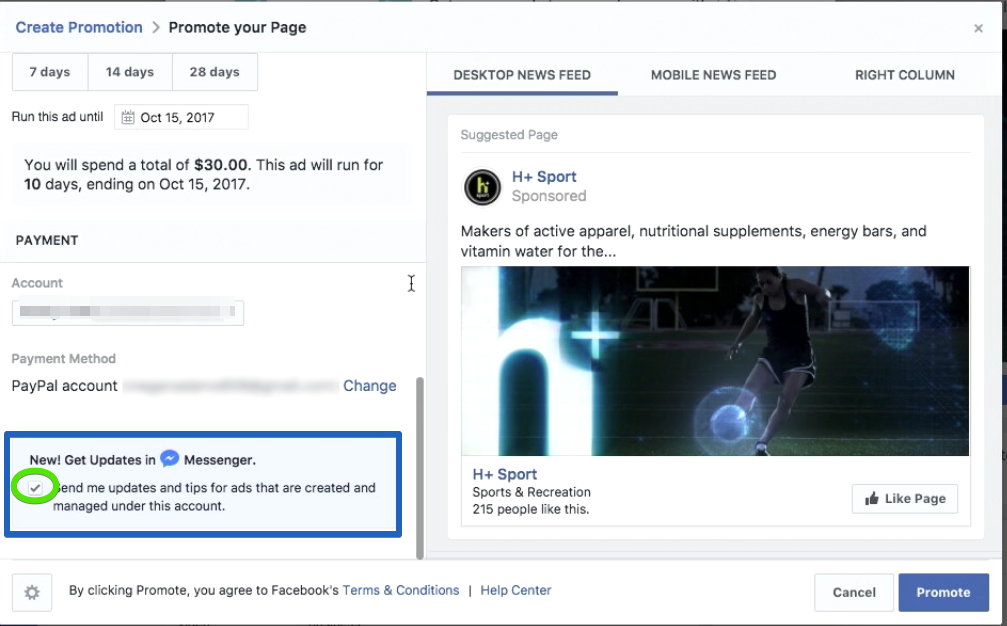Close the Promote your Page dialog
Screen dimensions: 1007x626
tap(978, 28)
